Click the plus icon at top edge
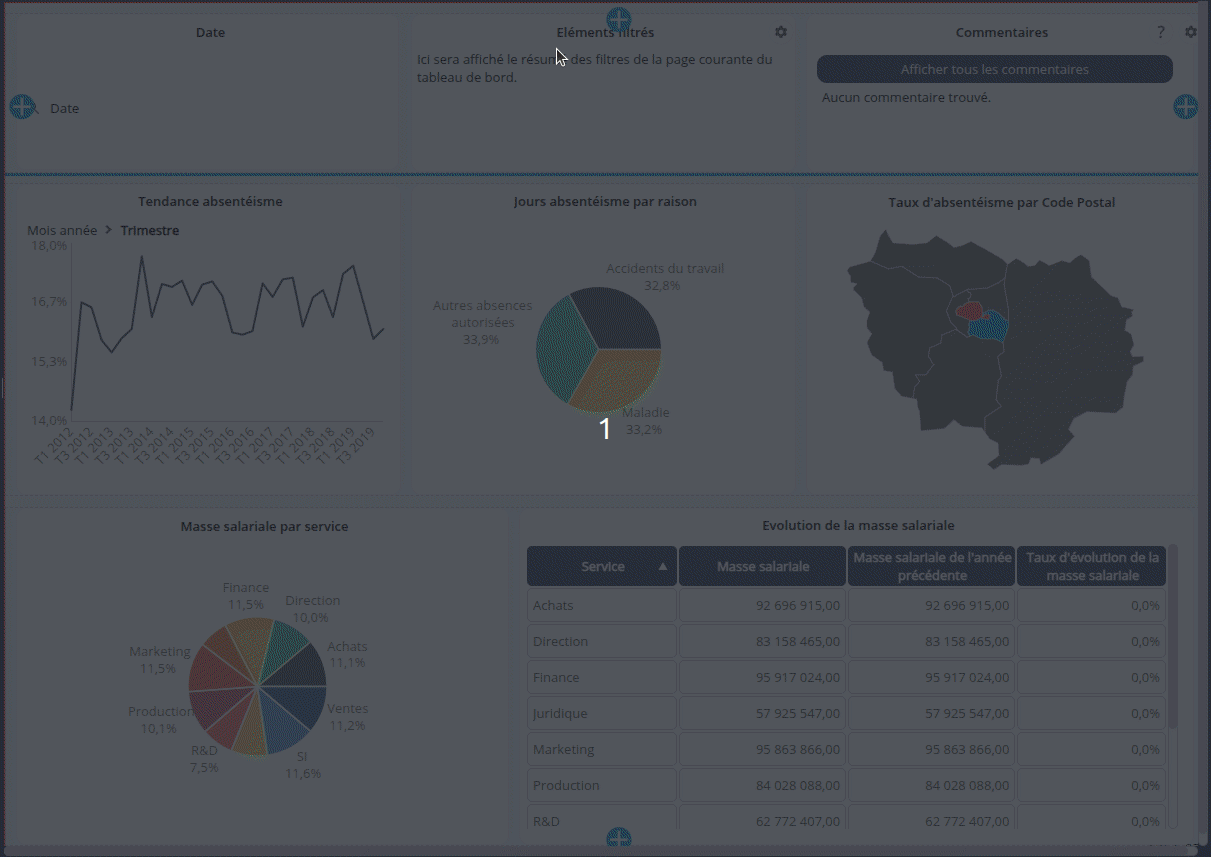 point(619,19)
